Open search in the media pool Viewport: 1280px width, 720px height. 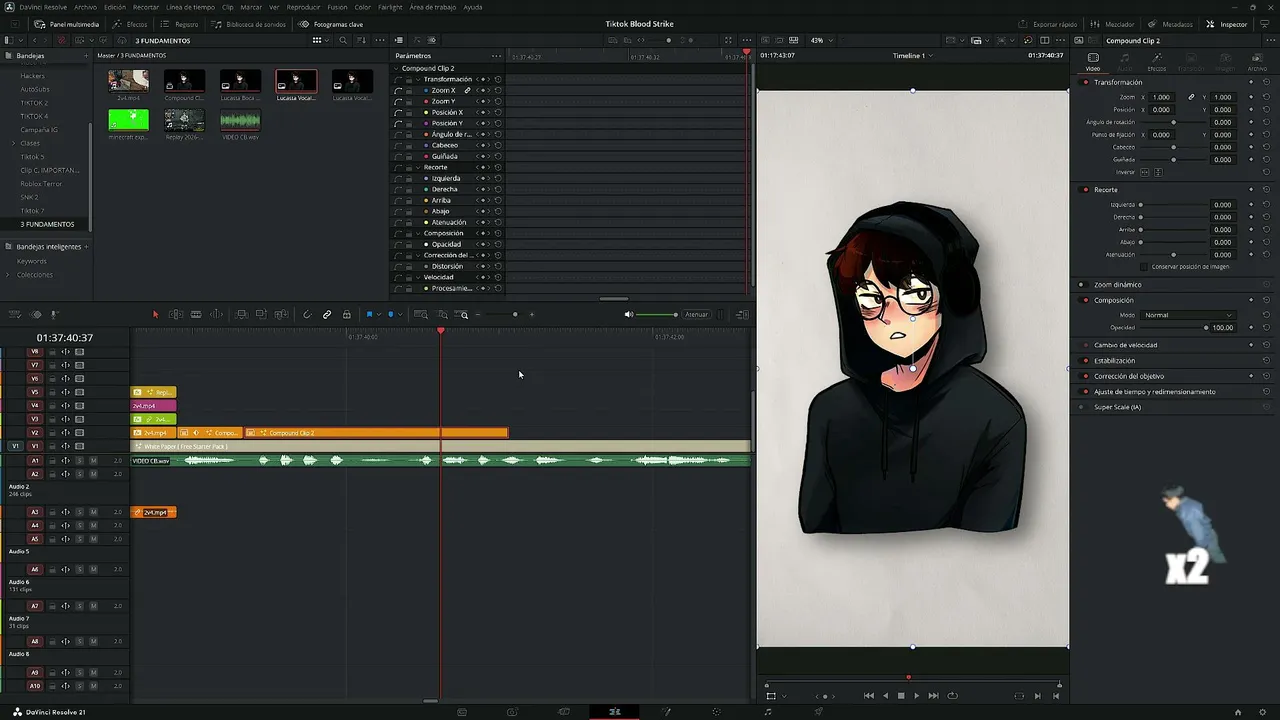click(x=343, y=40)
